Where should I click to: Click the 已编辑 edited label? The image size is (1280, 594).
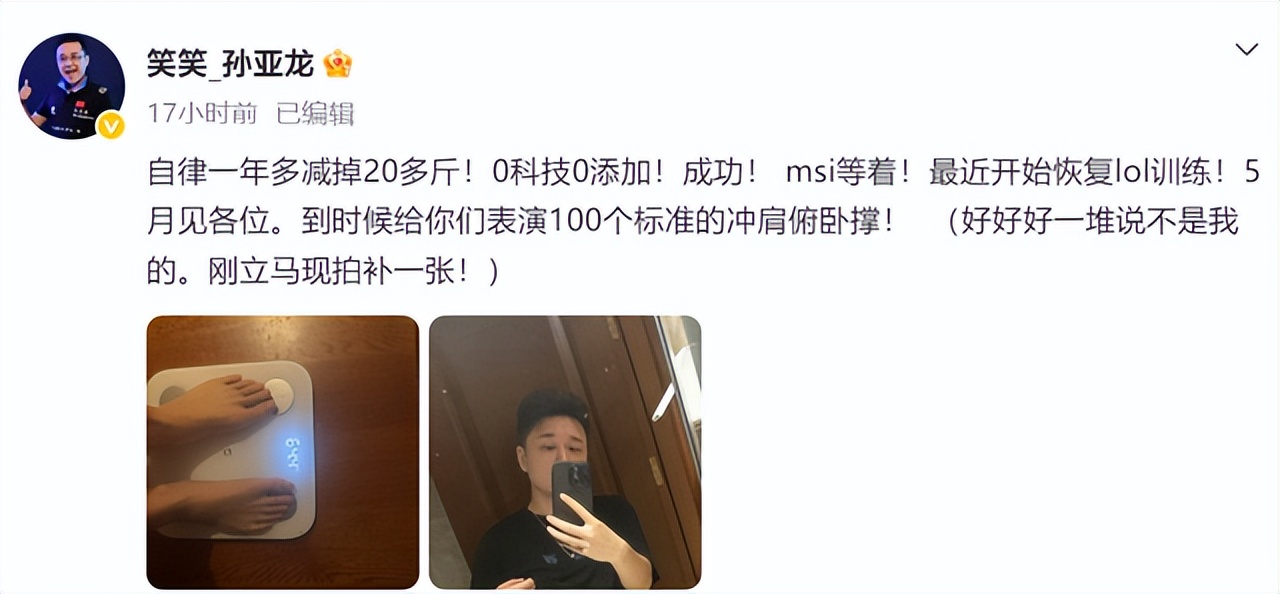[315, 114]
